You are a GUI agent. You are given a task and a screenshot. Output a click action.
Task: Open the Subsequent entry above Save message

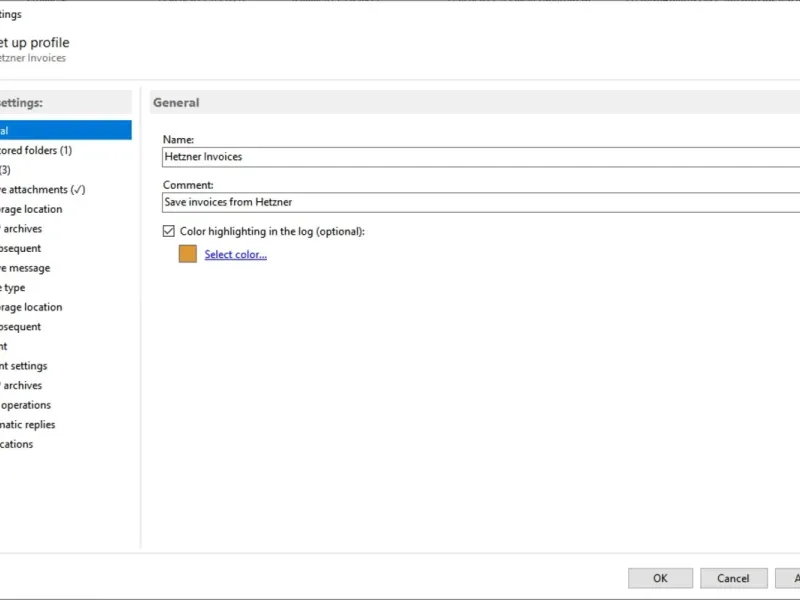[21, 248]
